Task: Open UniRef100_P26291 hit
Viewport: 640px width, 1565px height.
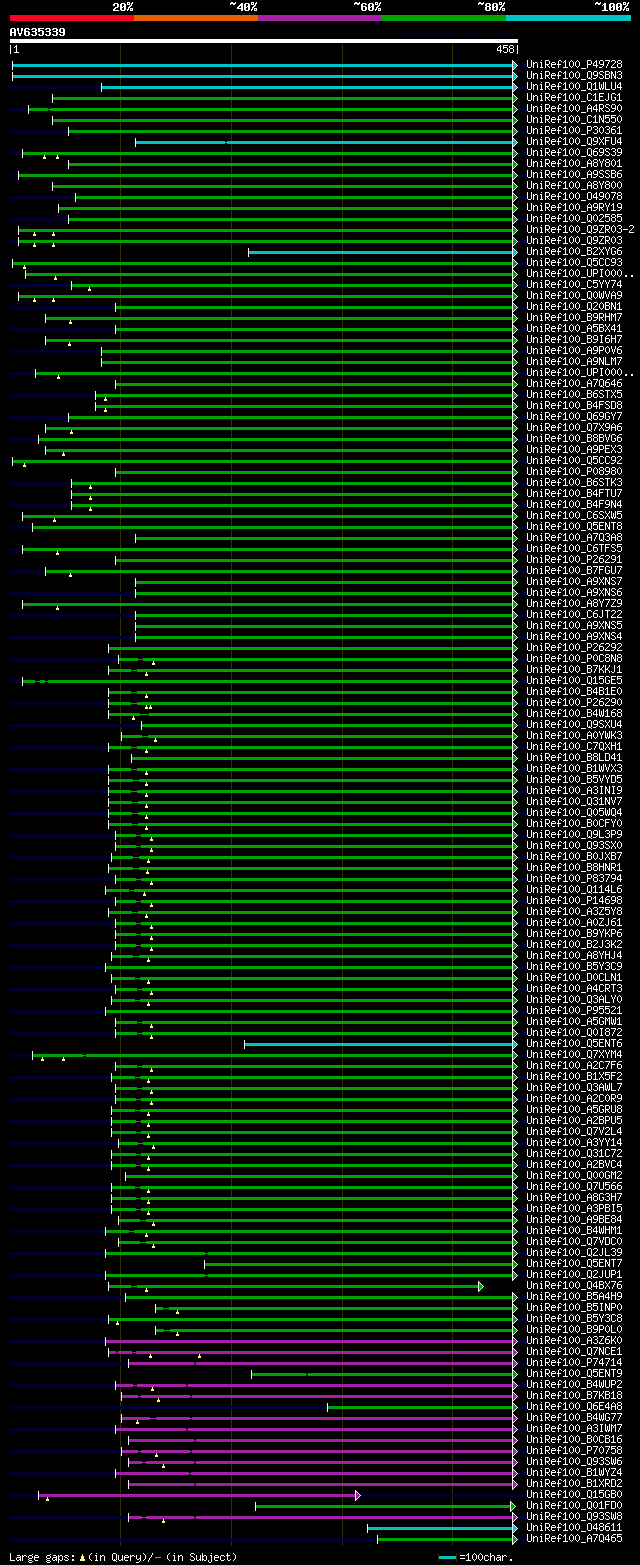Action: [574, 559]
